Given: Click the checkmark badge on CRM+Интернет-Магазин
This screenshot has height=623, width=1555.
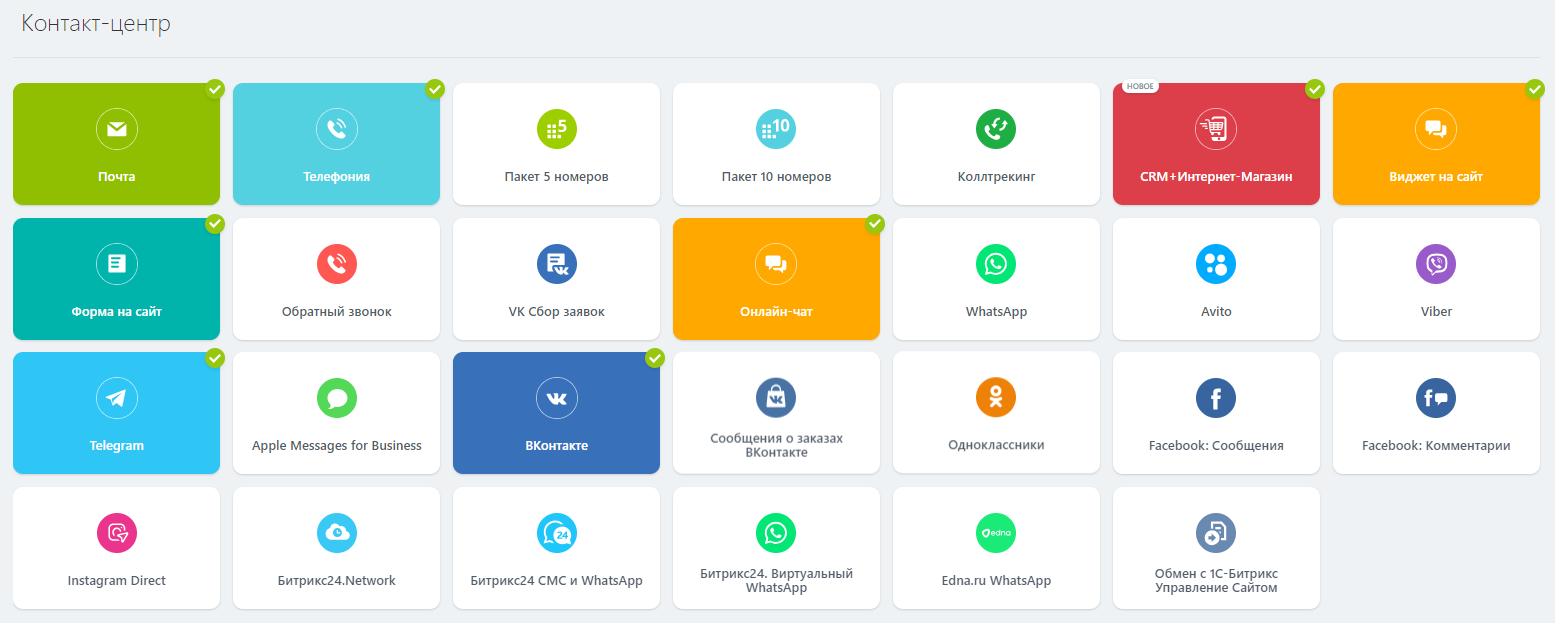Looking at the screenshot, I should (1315, 89).
